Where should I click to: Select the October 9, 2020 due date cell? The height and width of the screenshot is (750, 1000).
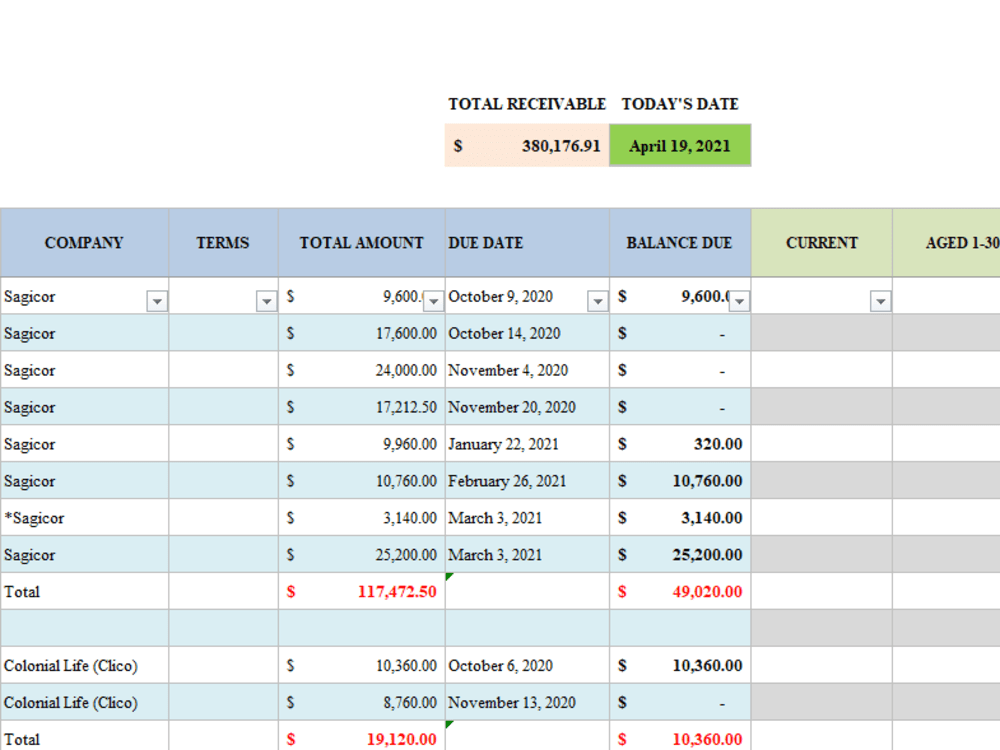(505, 296)
